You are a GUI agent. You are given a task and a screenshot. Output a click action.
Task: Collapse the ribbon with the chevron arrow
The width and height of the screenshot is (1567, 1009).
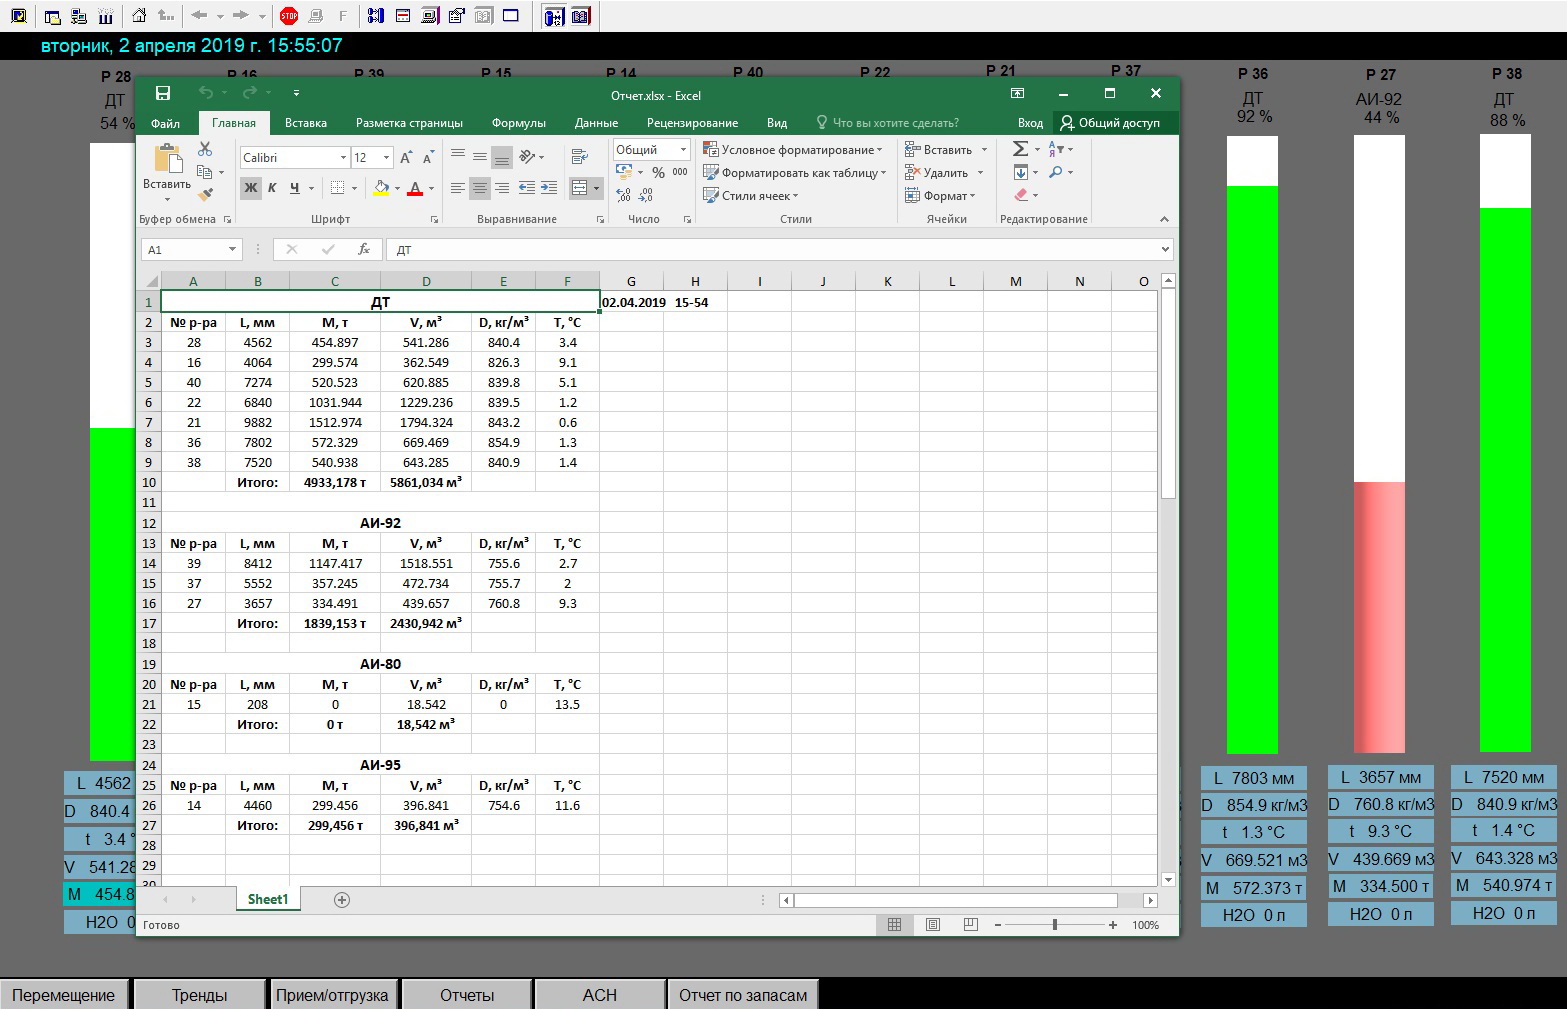click(1164, 219)
